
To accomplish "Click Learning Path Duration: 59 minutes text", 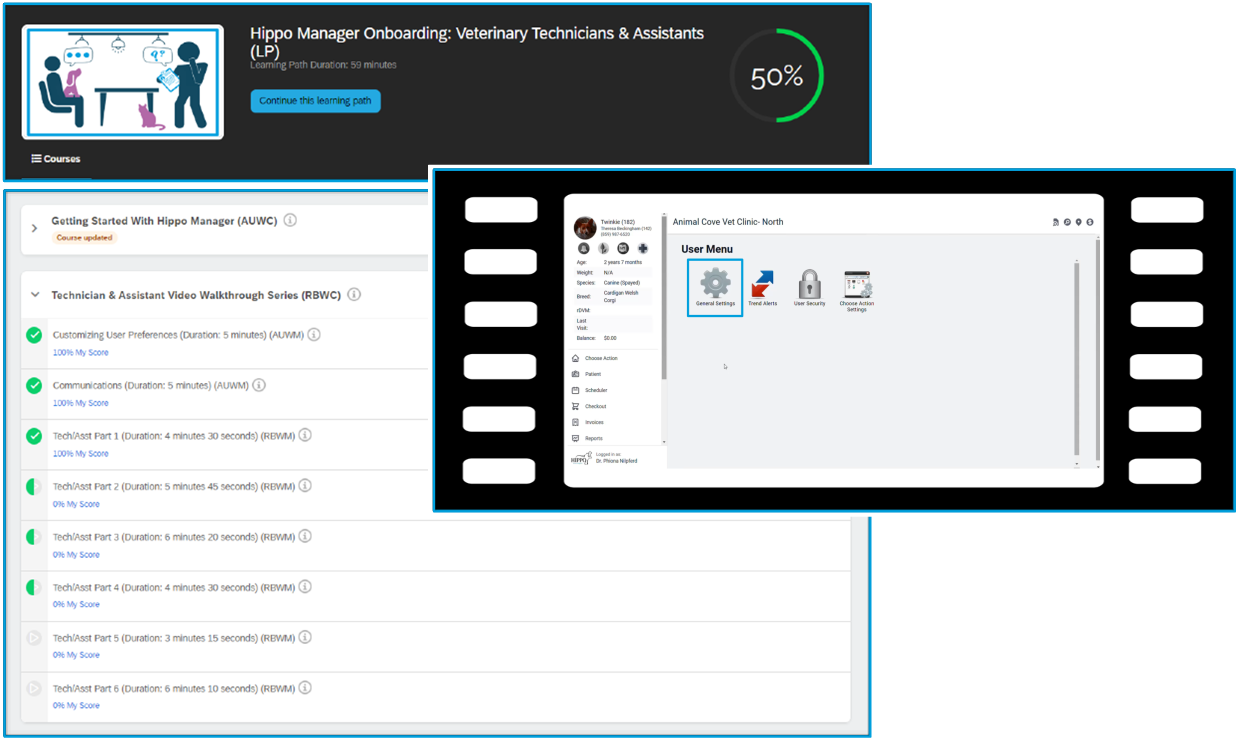I will (323, 65).
